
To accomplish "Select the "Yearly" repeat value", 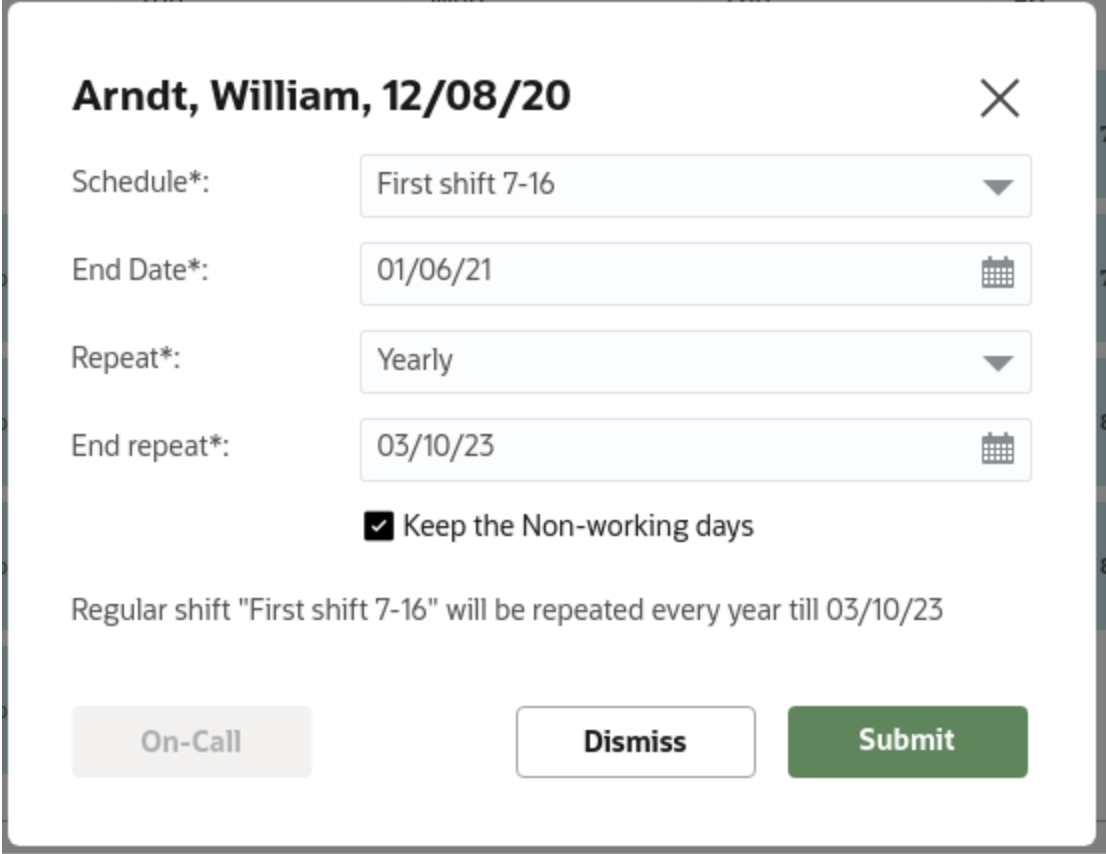I will pos(415,360).
